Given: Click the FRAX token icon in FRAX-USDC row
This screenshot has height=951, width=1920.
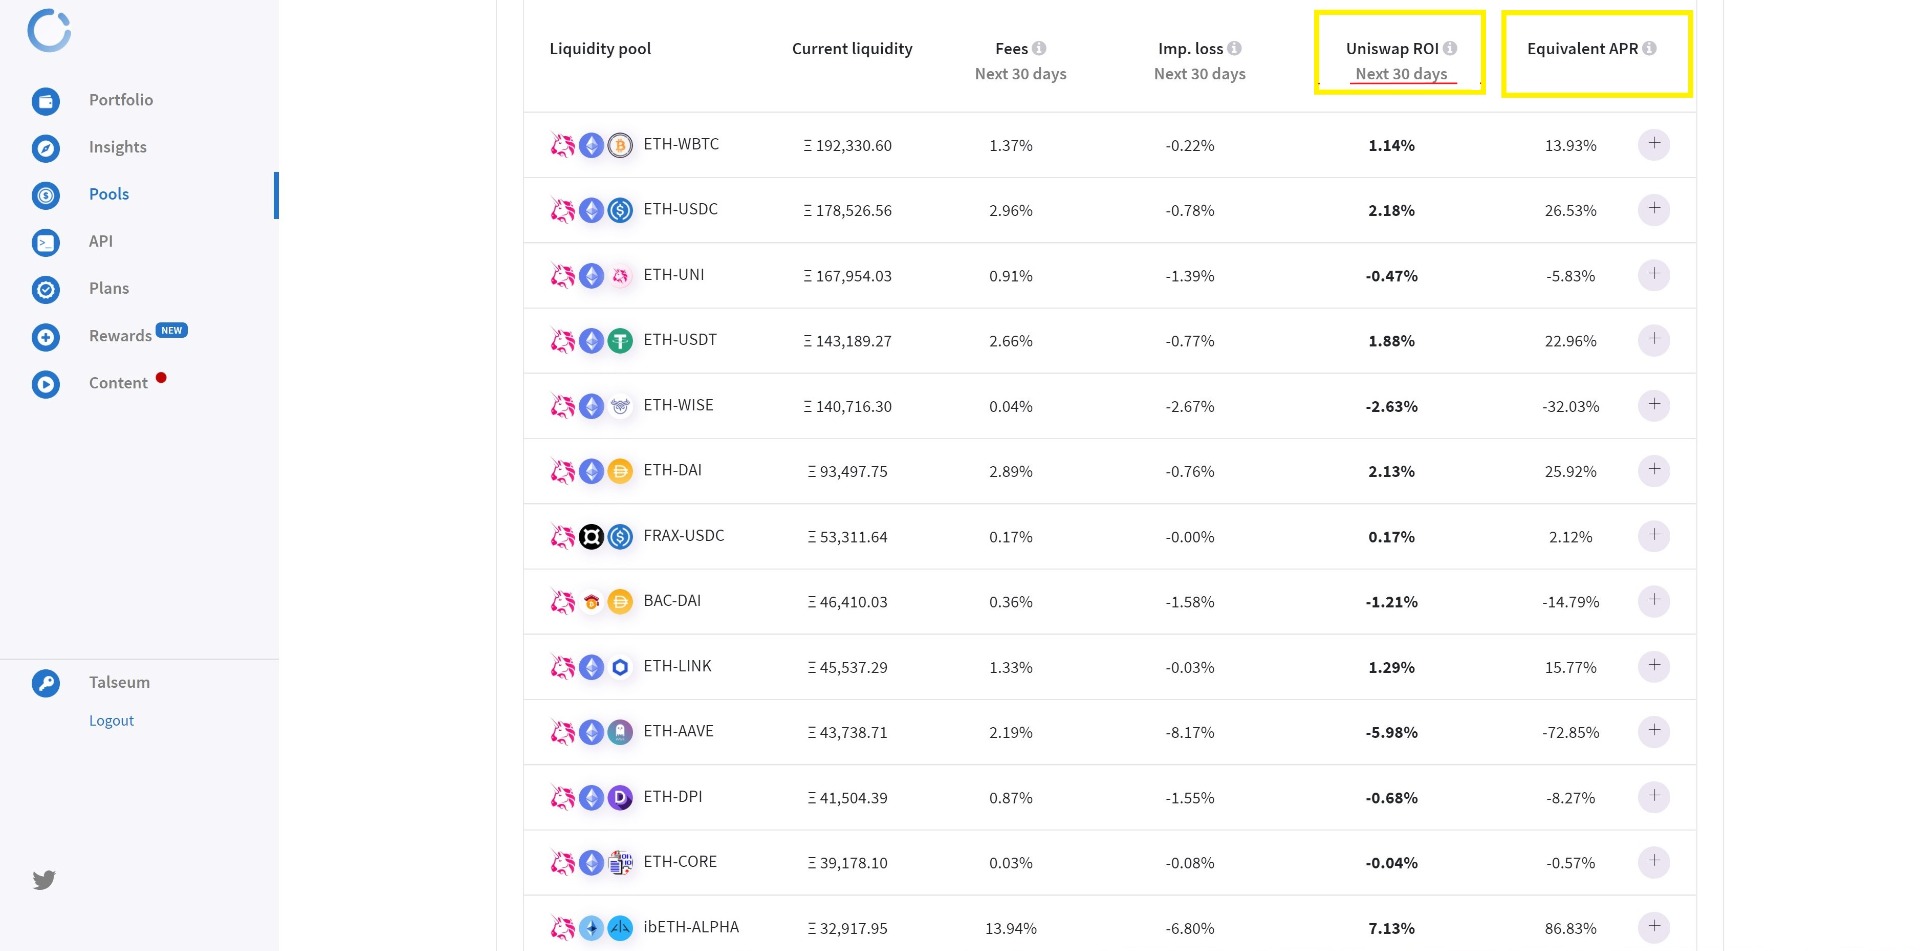Looking at the screenshot, I should point(592,537).
